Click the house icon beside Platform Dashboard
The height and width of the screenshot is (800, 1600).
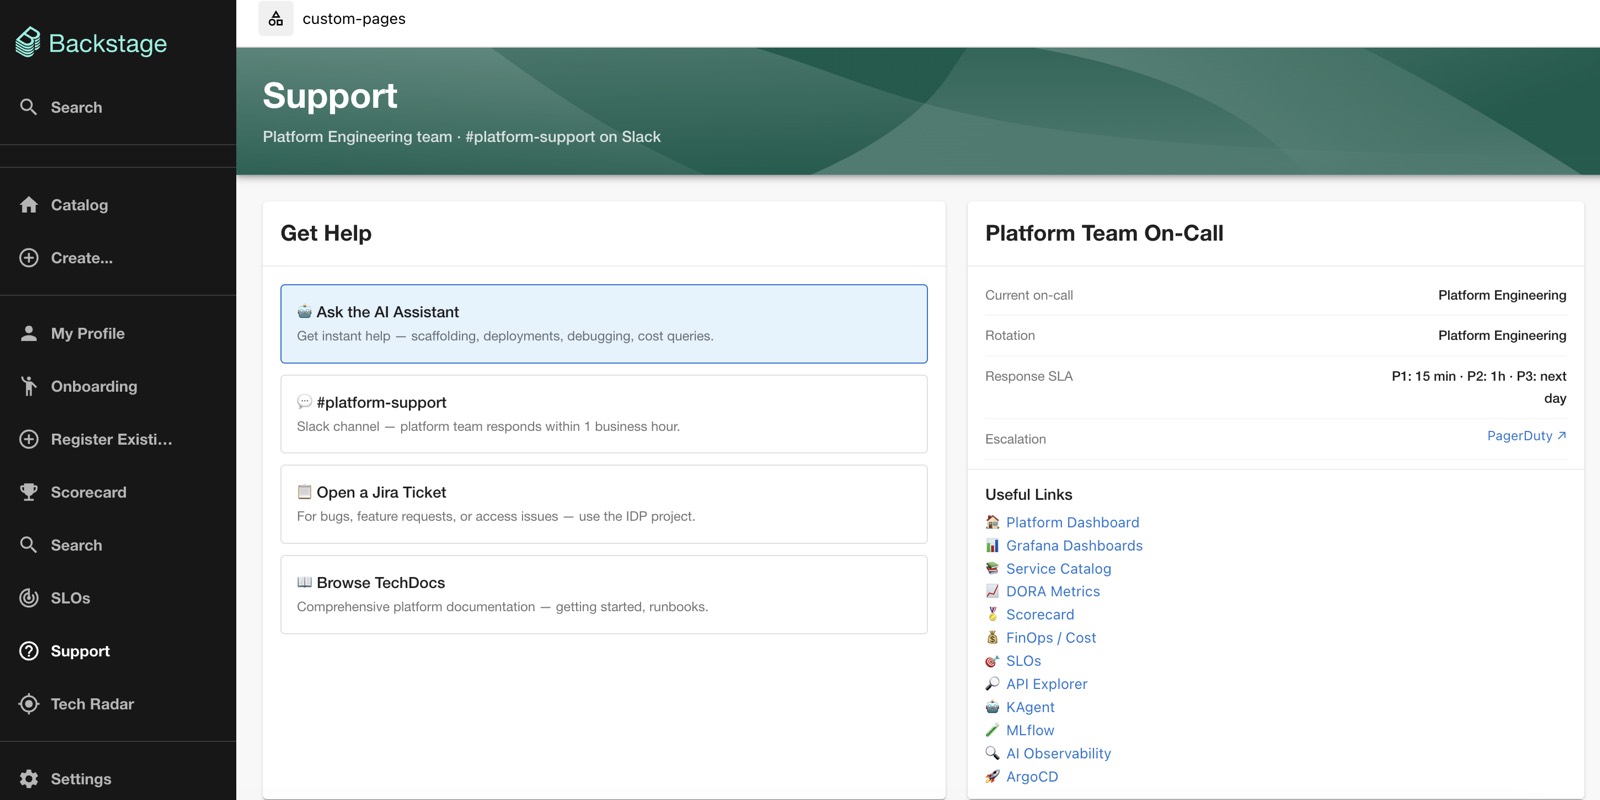point(992,522)
